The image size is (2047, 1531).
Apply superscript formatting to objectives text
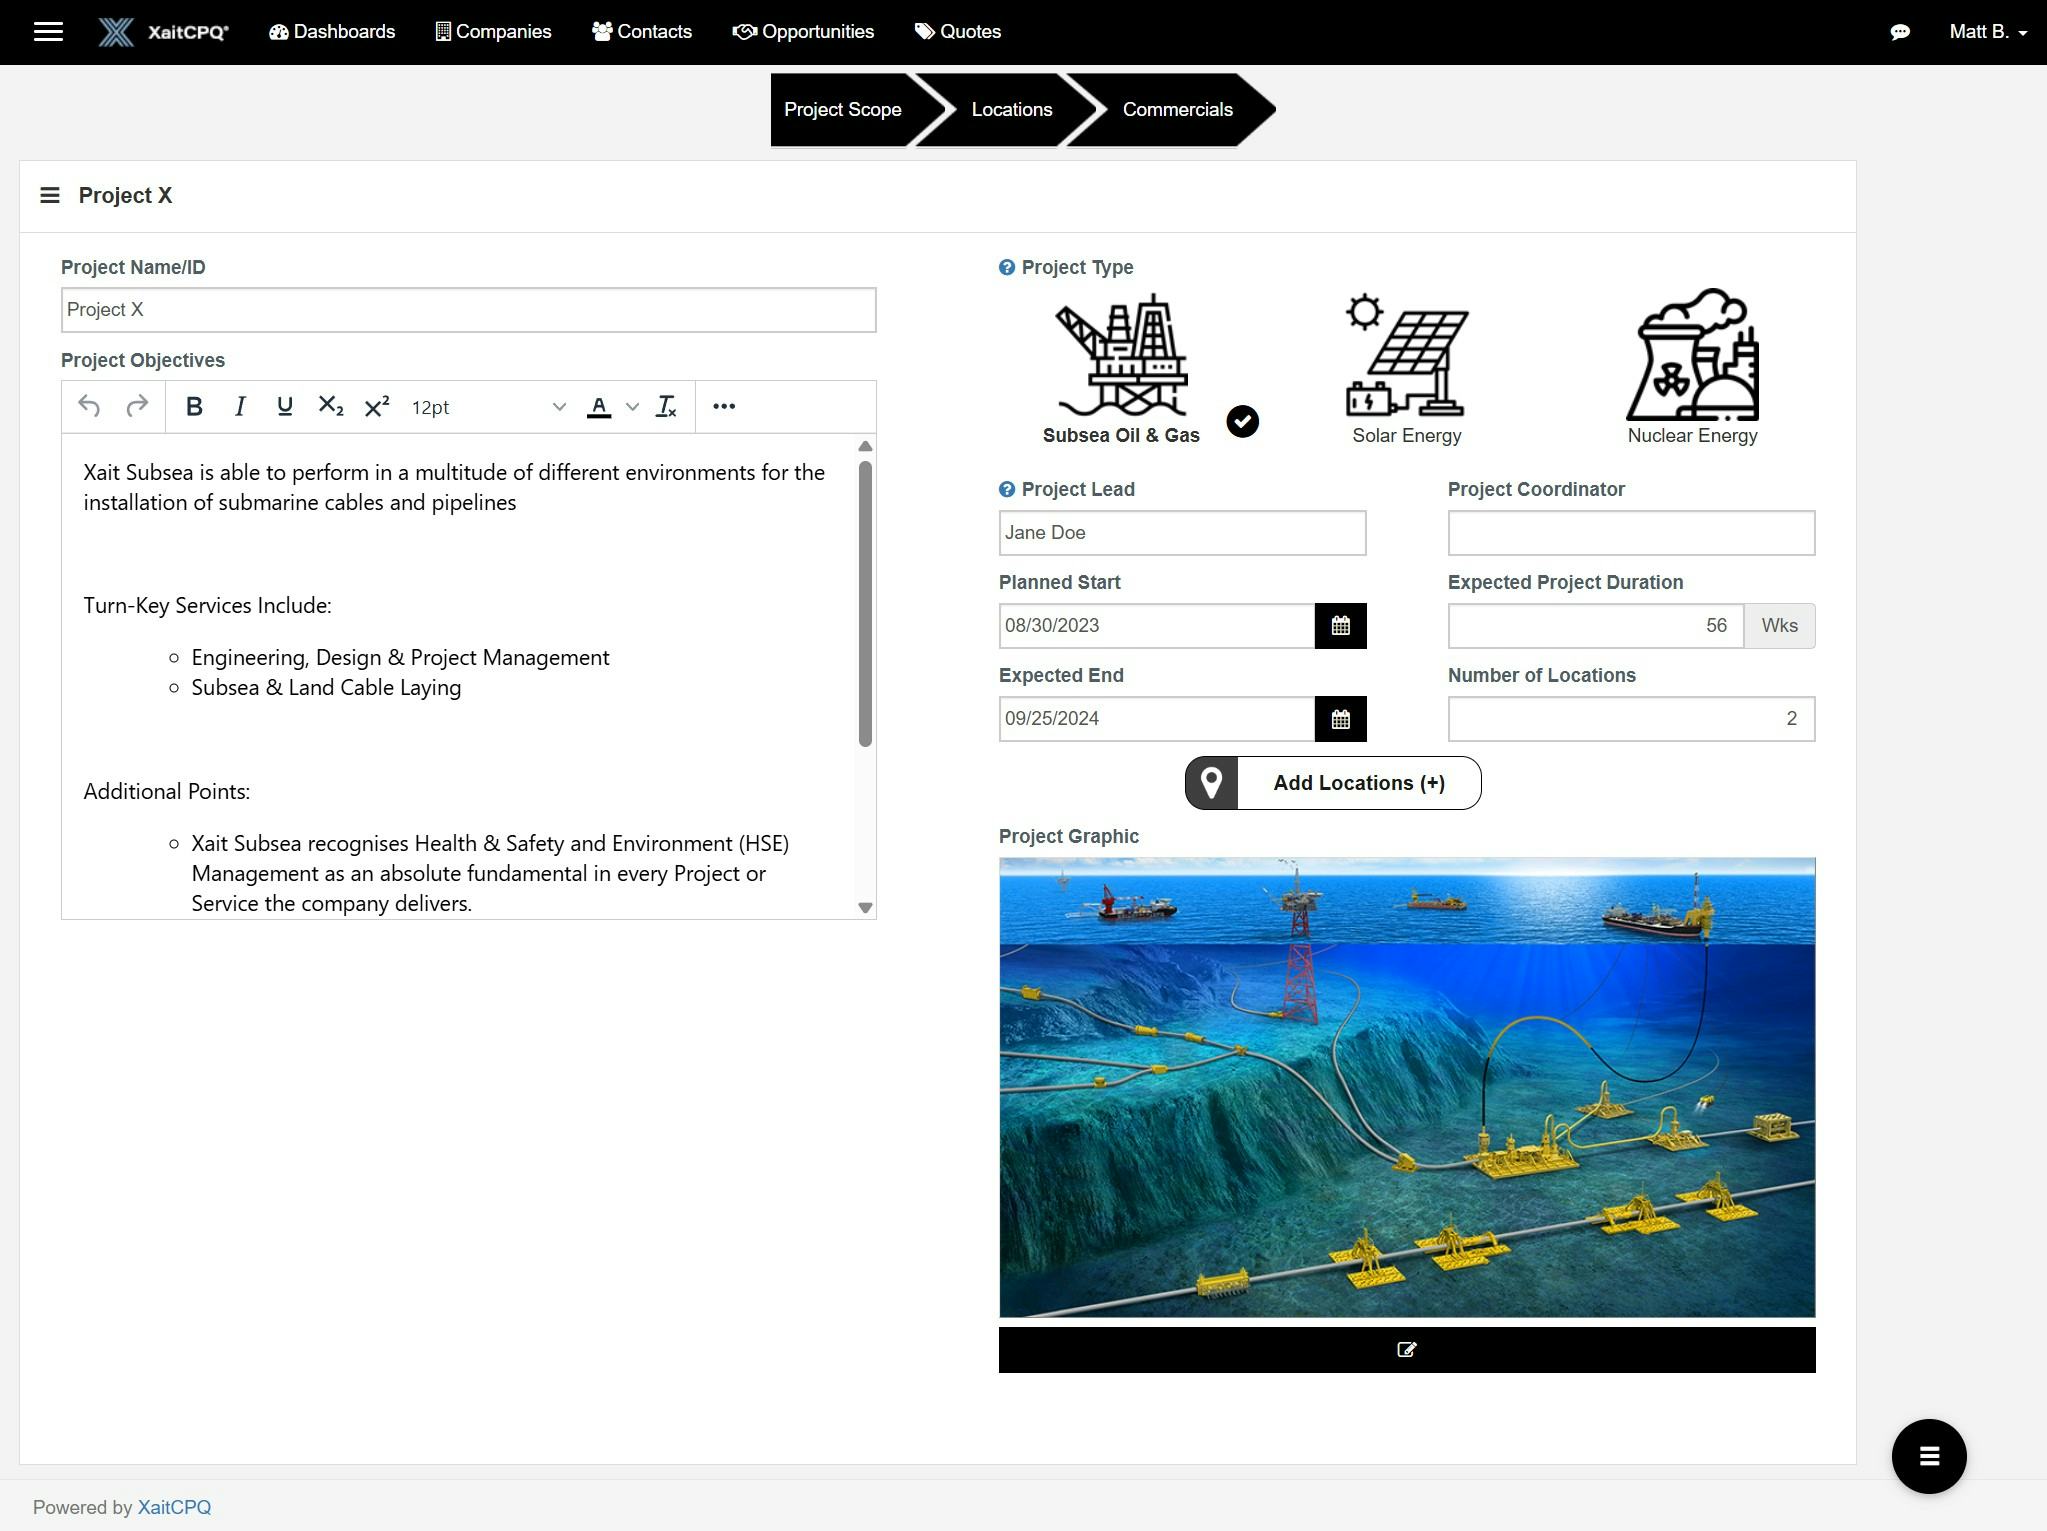[375, 406]
